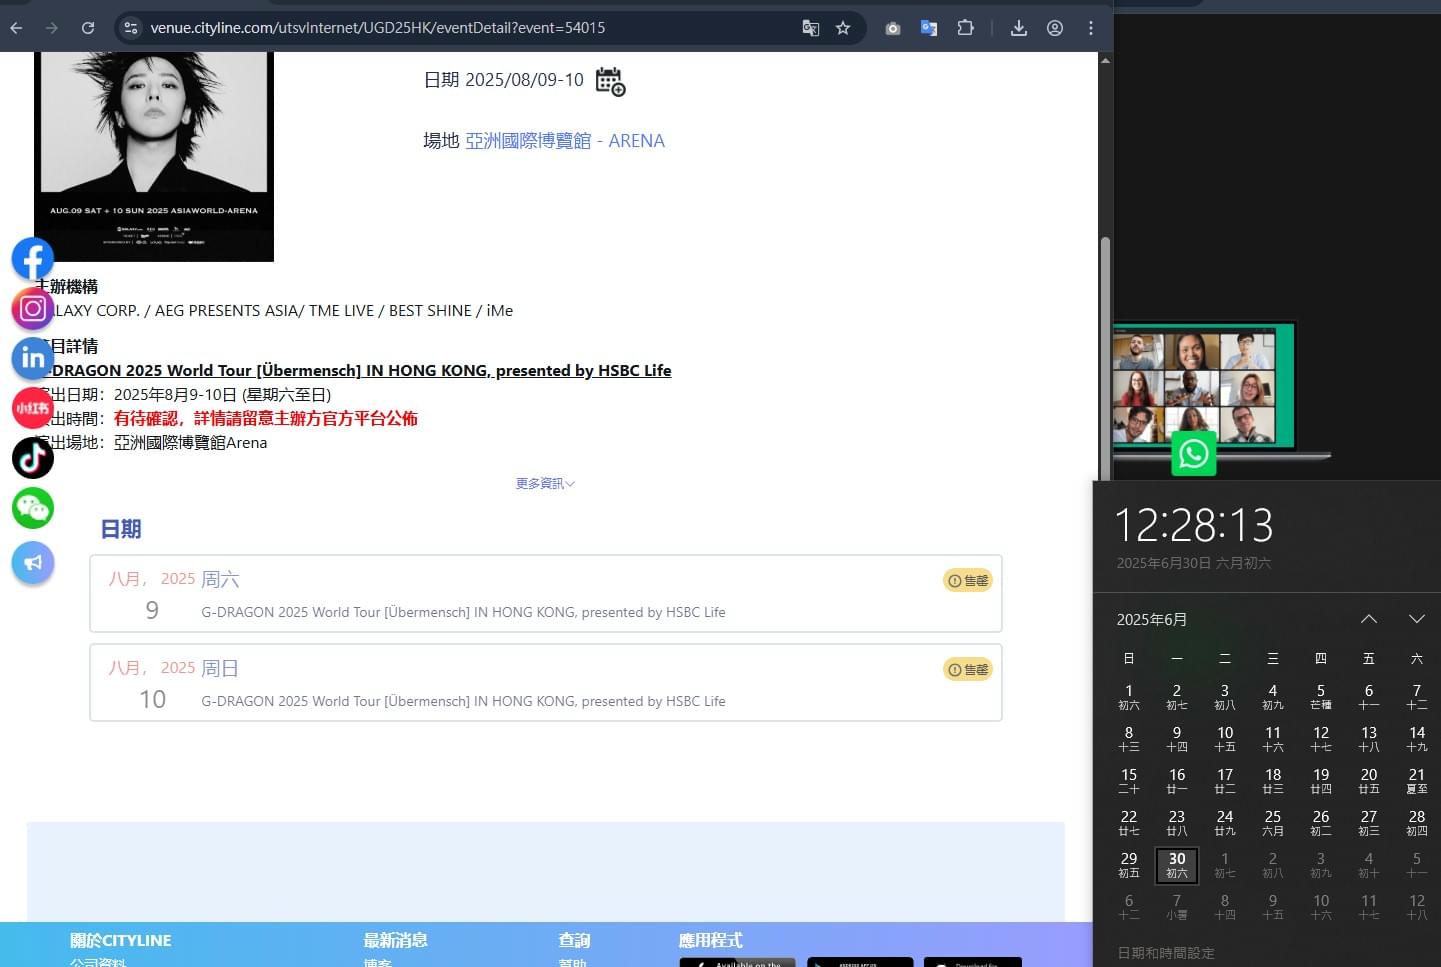1441x967 pixels.
Task: Open site information icon in address bar
Action: click(x=131, y=28)
